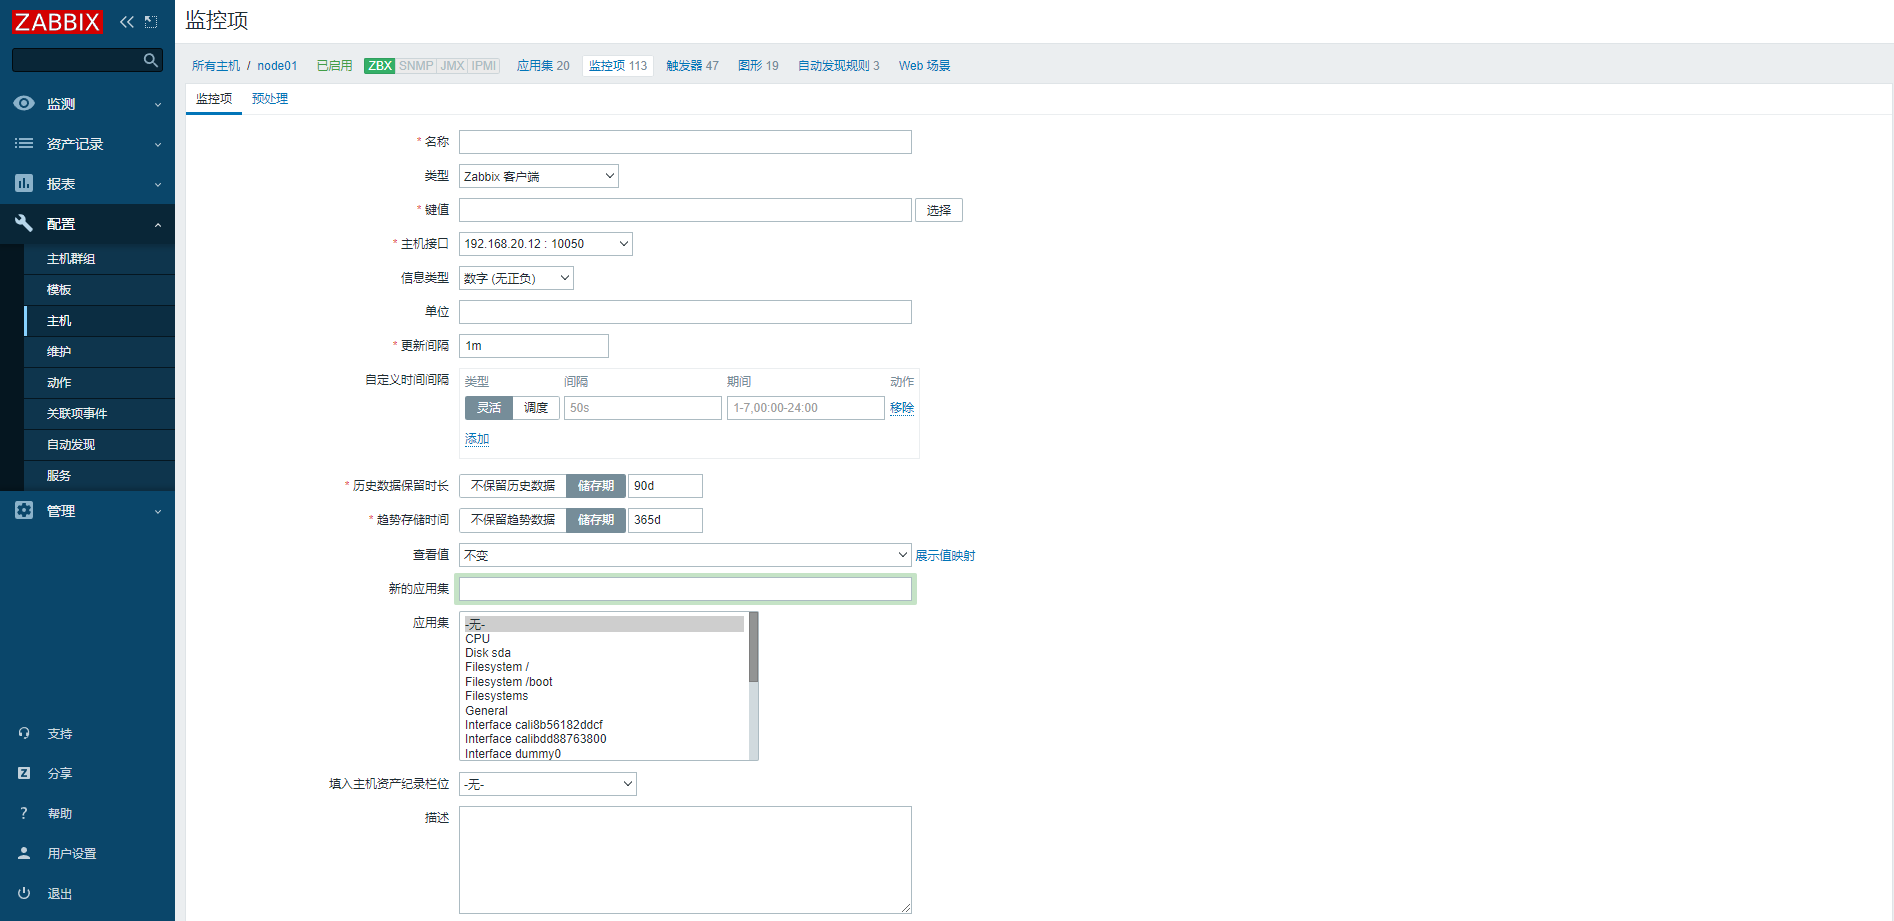Click the Zabbix logo
The width and height of the screenshot is (1894, 921).
click(x=57, y=22)
